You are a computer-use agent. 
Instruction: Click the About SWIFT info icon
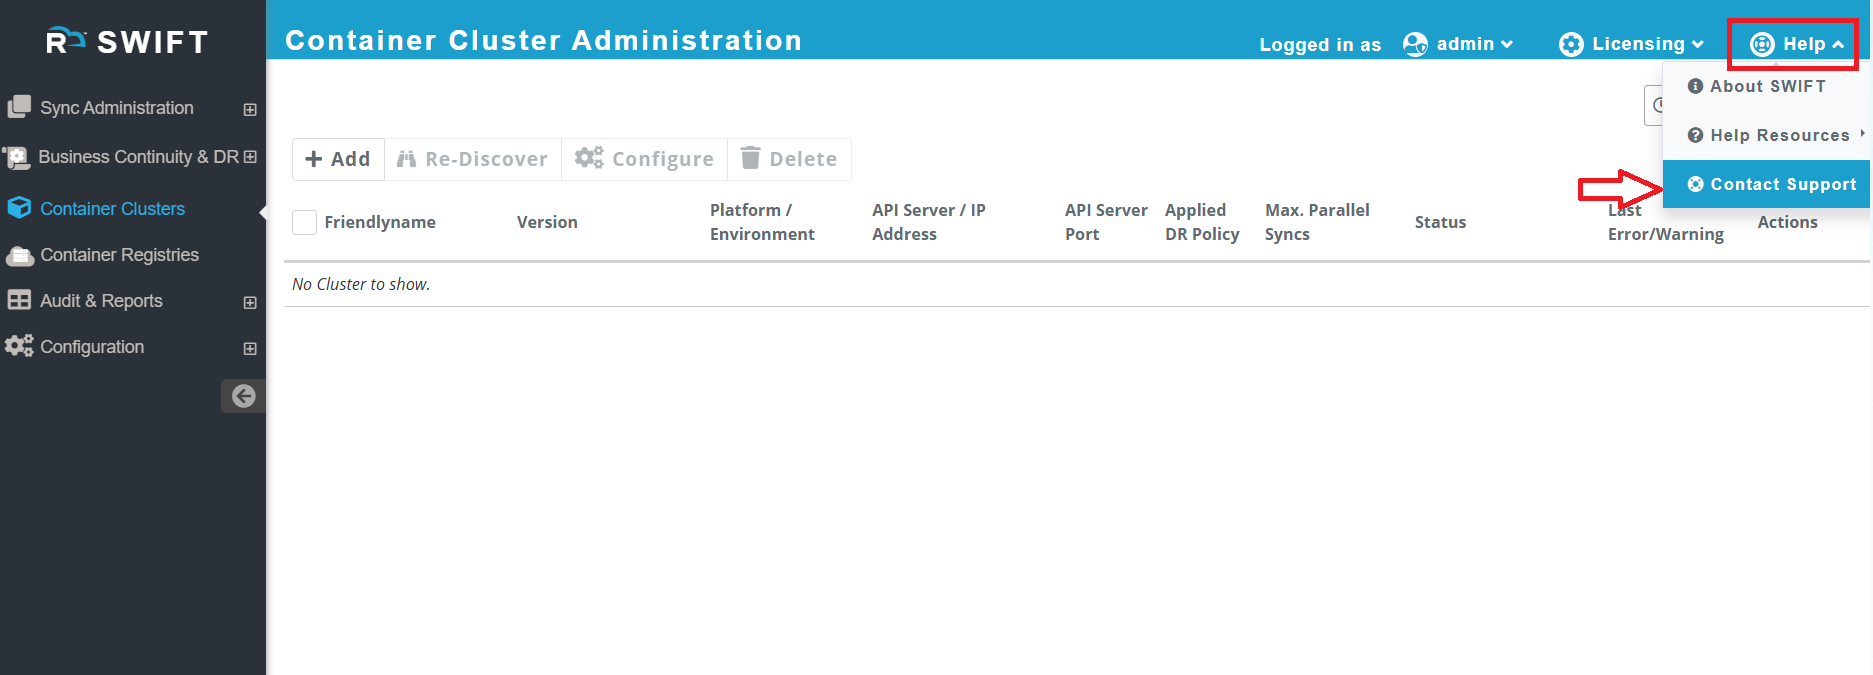[1695, 86]
